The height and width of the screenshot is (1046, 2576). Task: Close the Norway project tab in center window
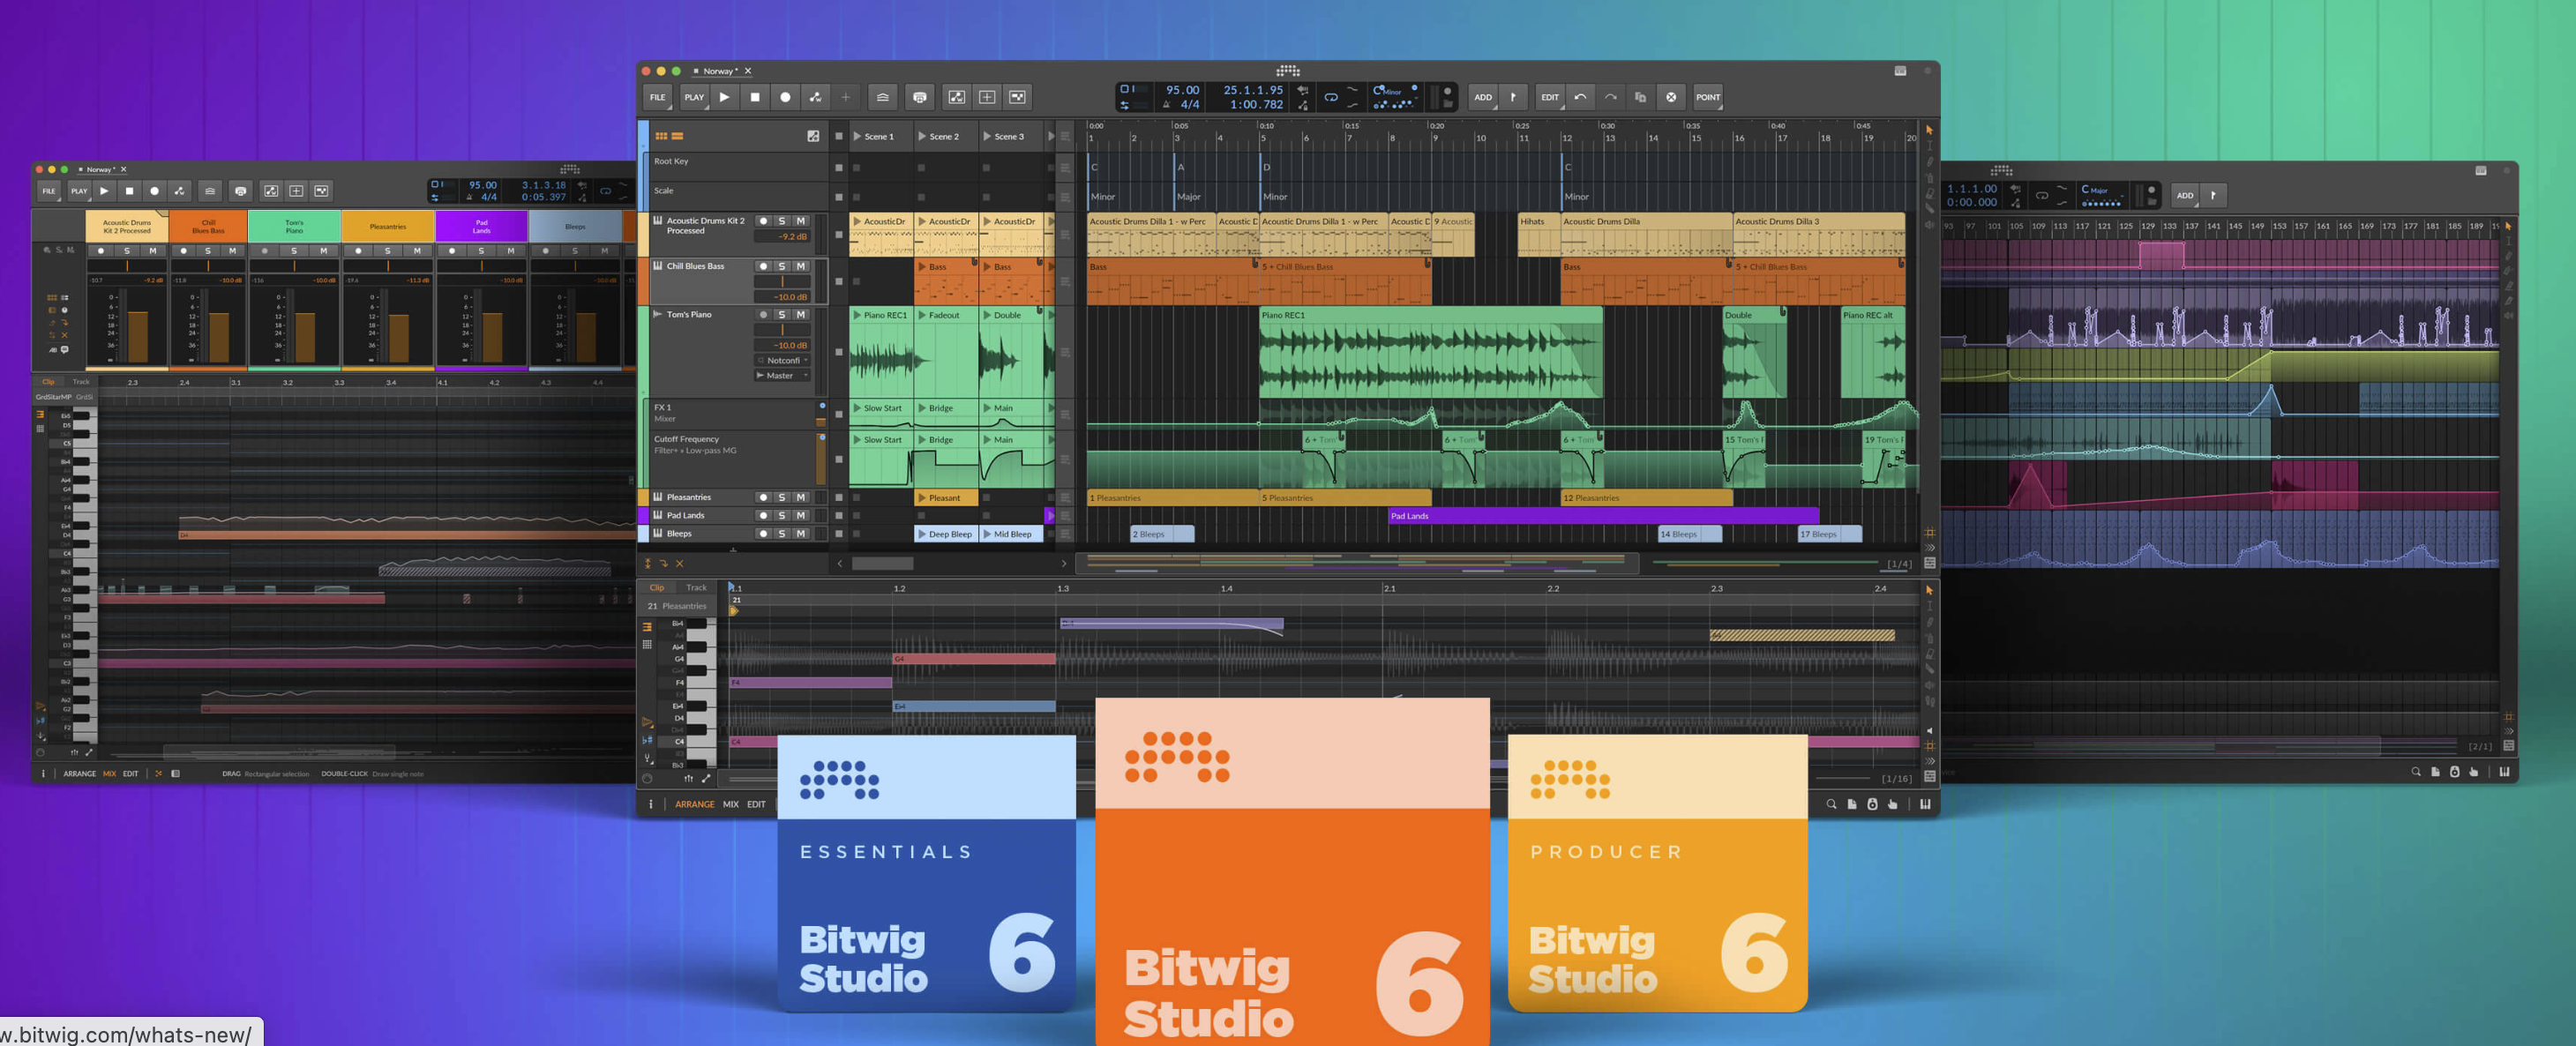click(748, 71)
